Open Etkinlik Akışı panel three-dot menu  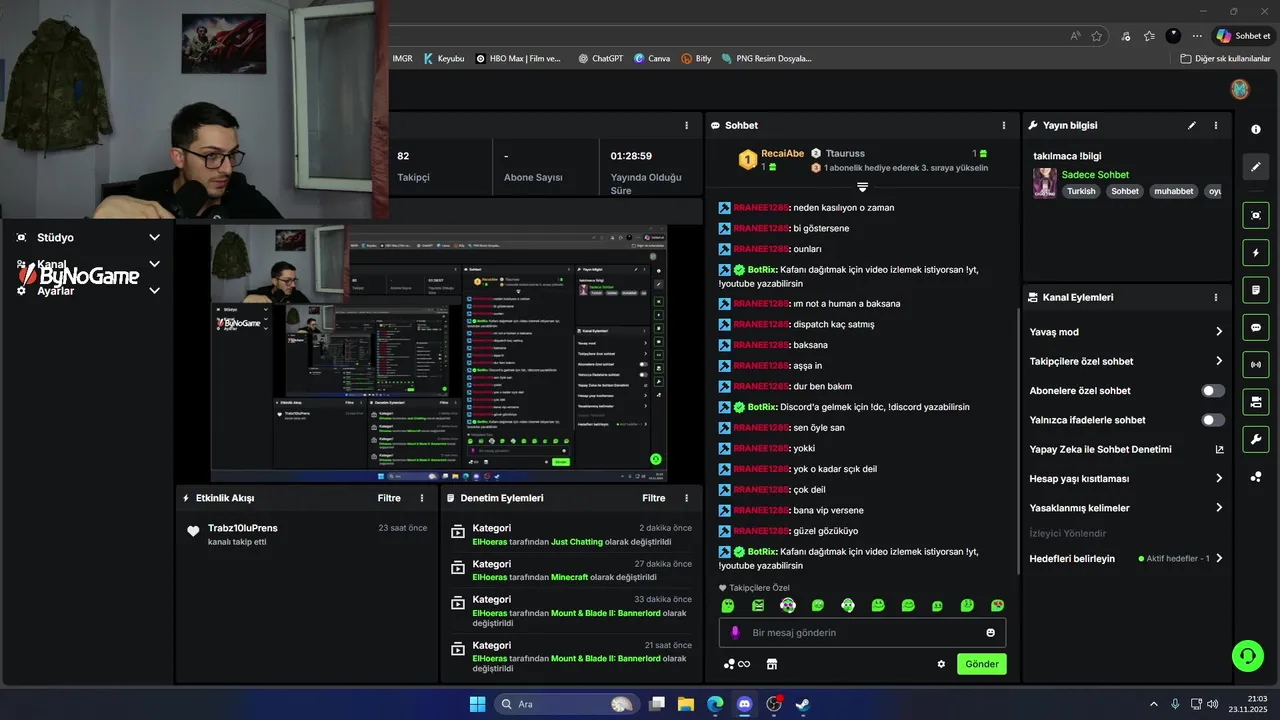tap(422, 498)
